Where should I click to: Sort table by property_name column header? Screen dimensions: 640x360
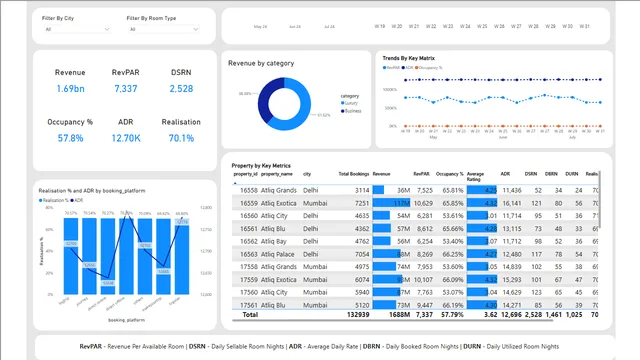[277, 174]
